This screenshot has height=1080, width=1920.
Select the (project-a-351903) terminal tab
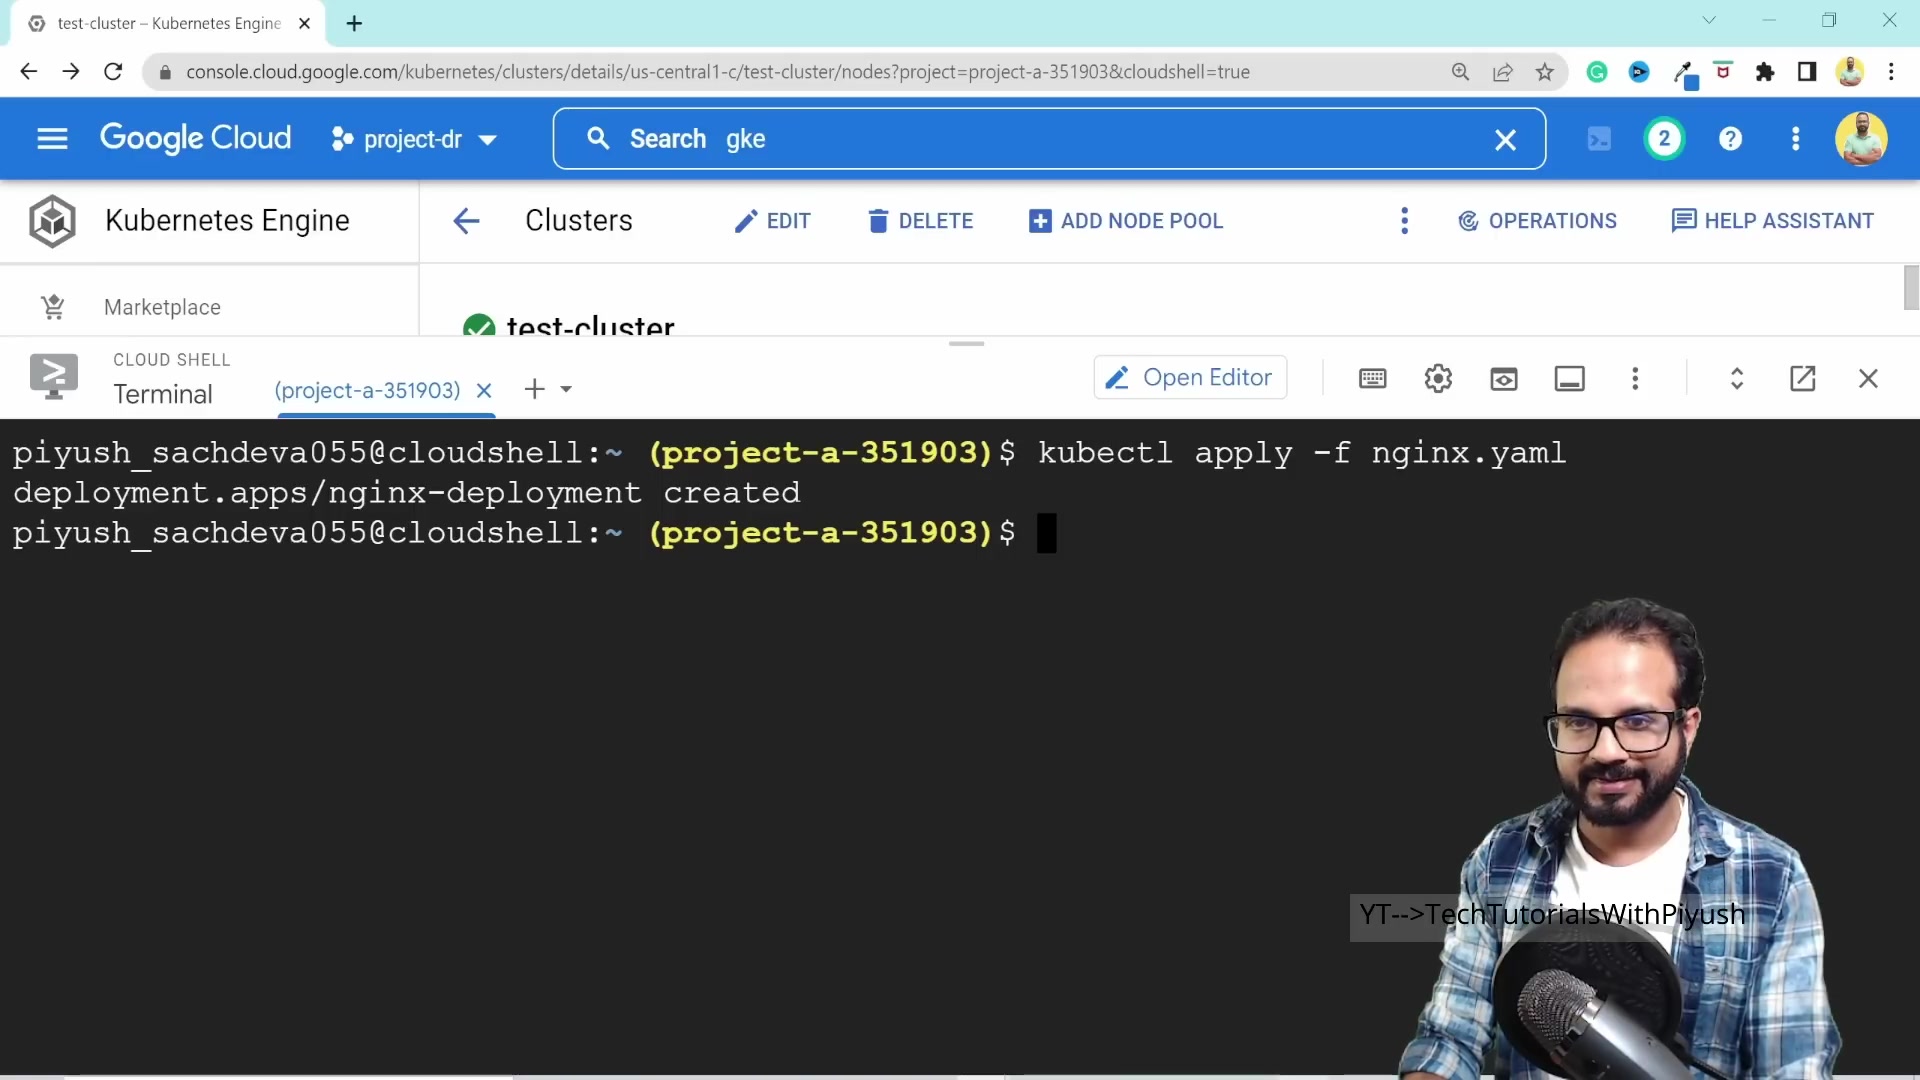point(367,390)
